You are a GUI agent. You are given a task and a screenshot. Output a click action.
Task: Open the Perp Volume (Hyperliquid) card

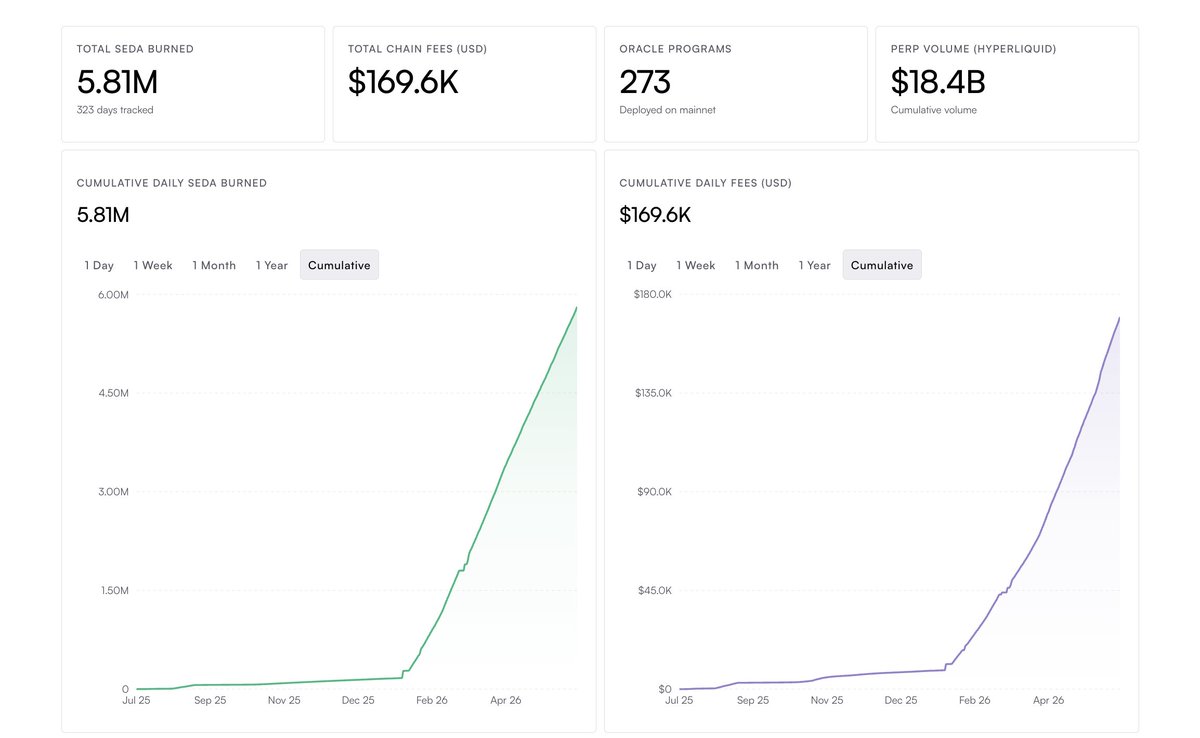(1007, 84)
